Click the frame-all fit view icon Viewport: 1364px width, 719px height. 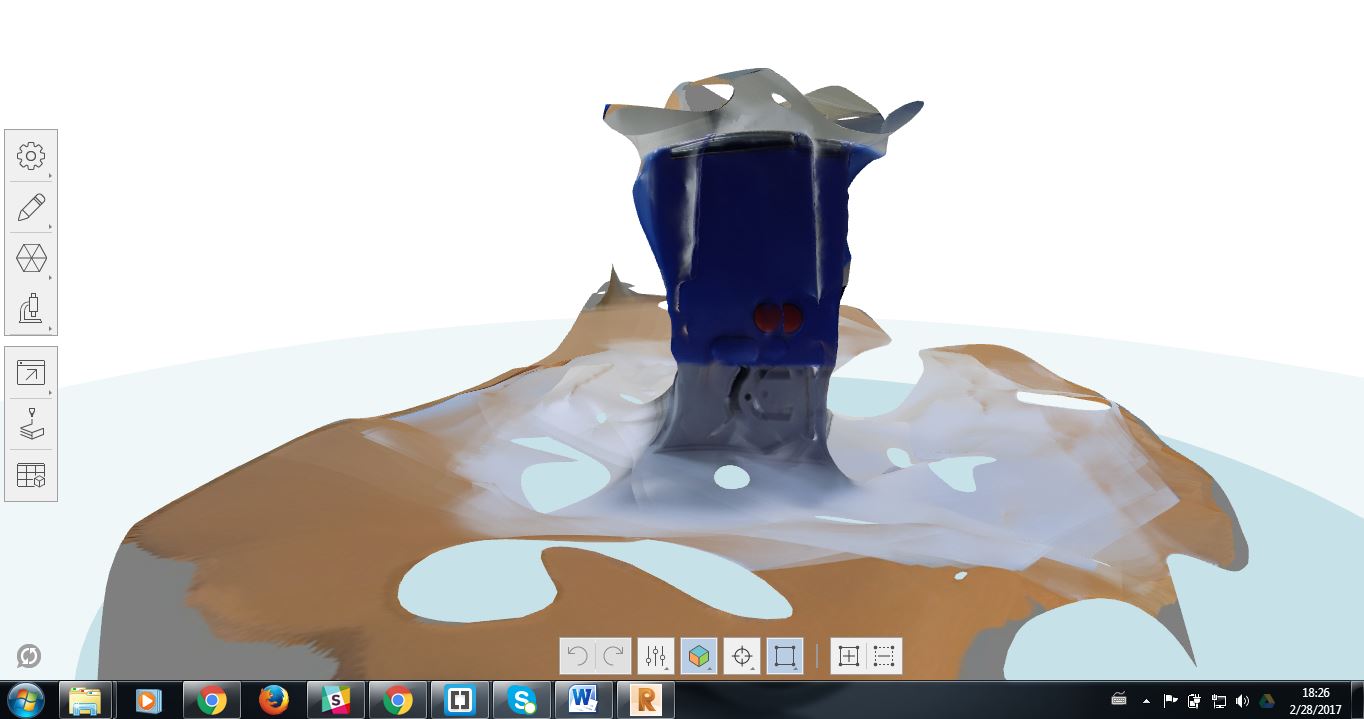pyautogui.click(x=848, y=656)
